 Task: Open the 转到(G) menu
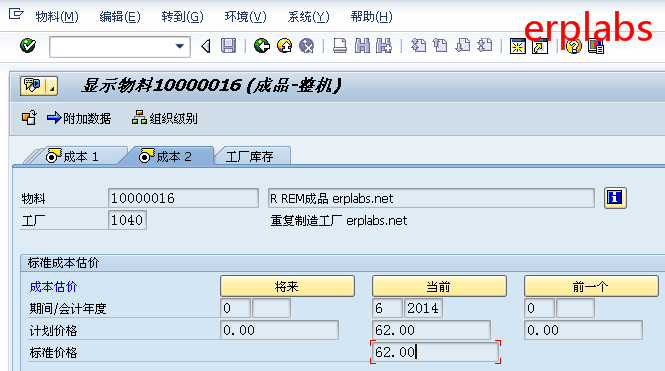click(182, 17)
